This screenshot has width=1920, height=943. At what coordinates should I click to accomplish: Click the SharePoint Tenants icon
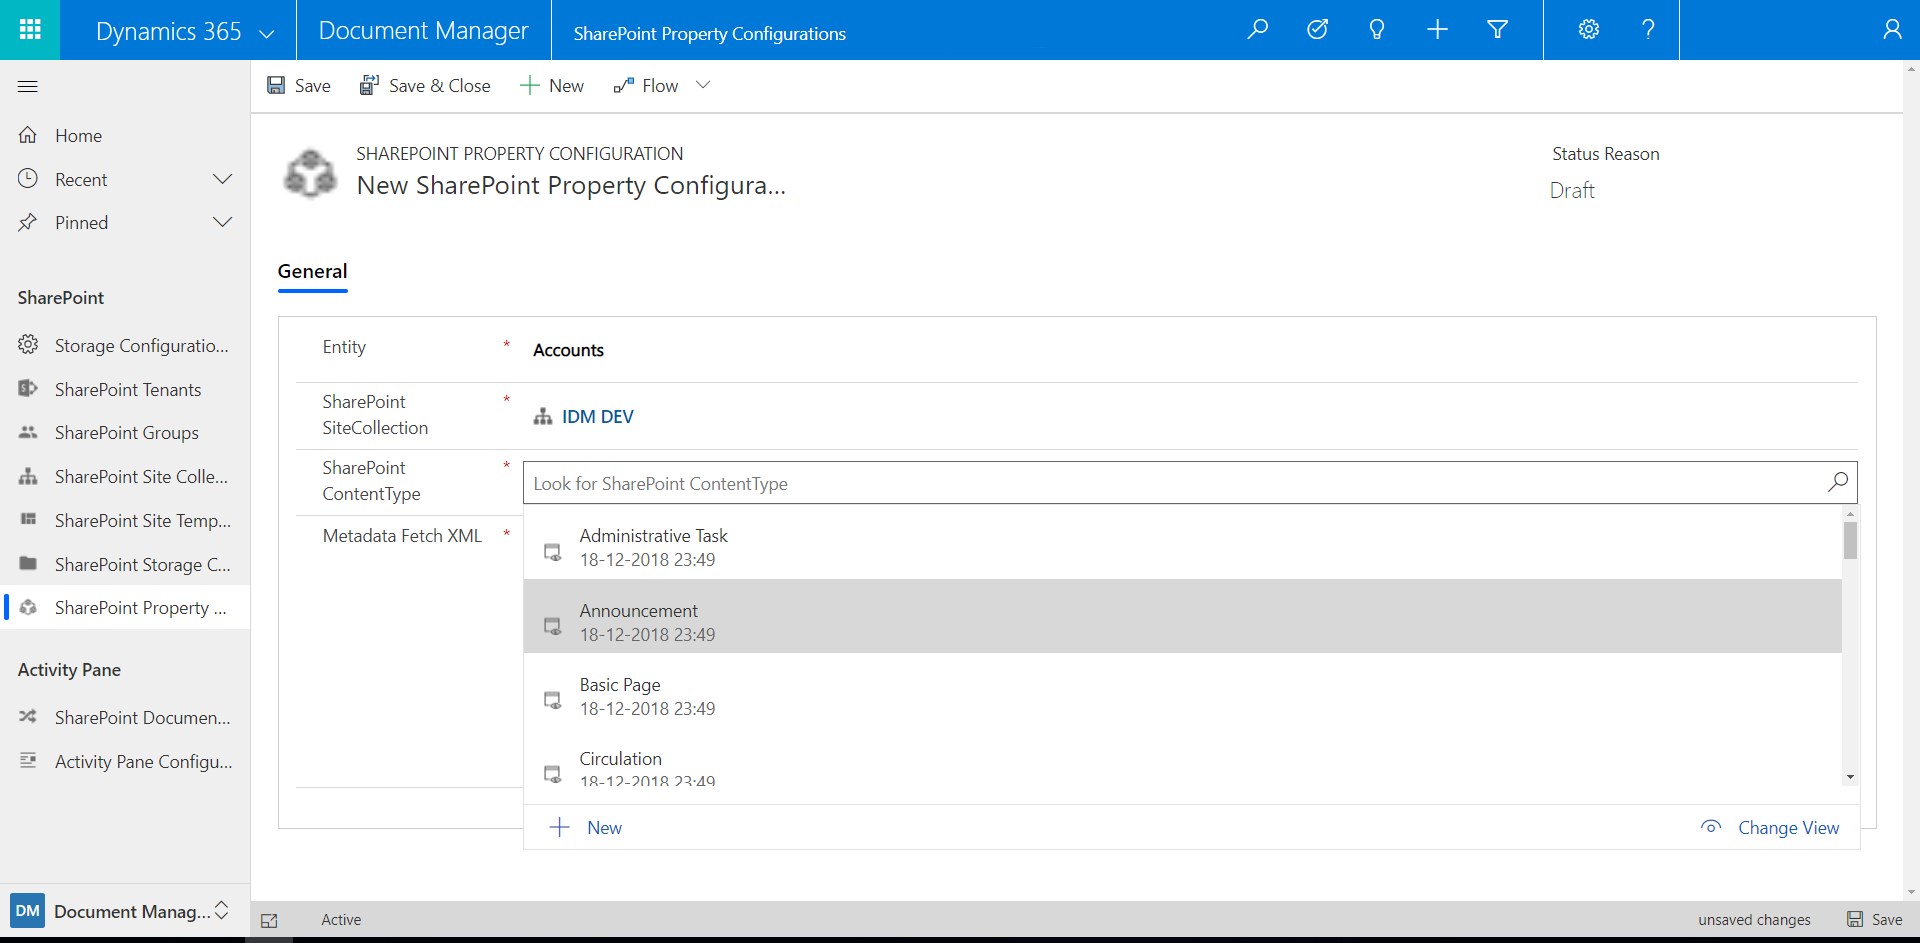[x=28, y=389]
